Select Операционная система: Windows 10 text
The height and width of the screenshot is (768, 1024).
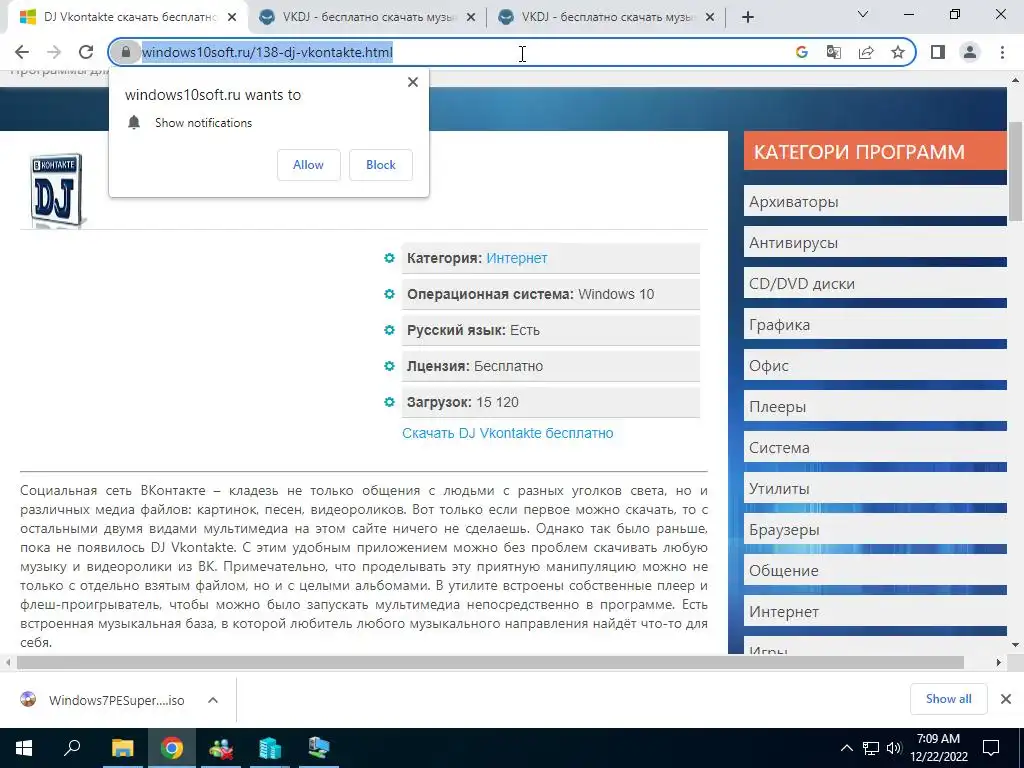pyautogui.click(x=530, y=294)
